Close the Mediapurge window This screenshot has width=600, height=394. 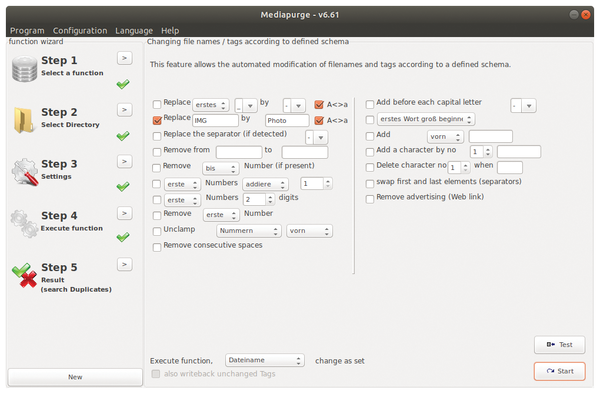click(585, 15)
